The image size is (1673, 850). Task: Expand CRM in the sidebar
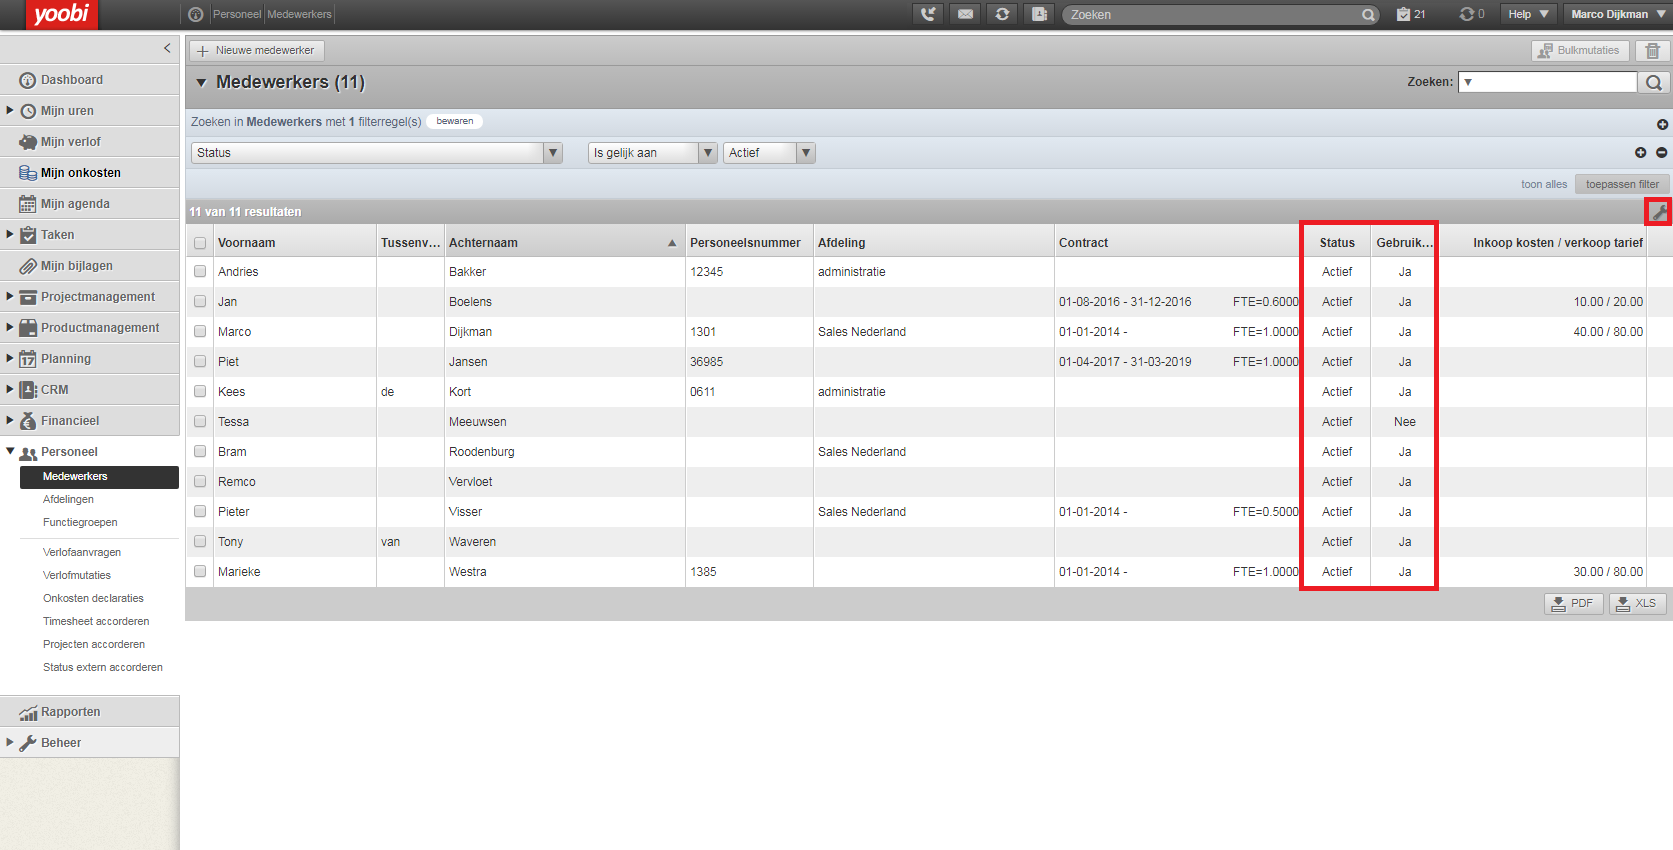tap(10, 389)
